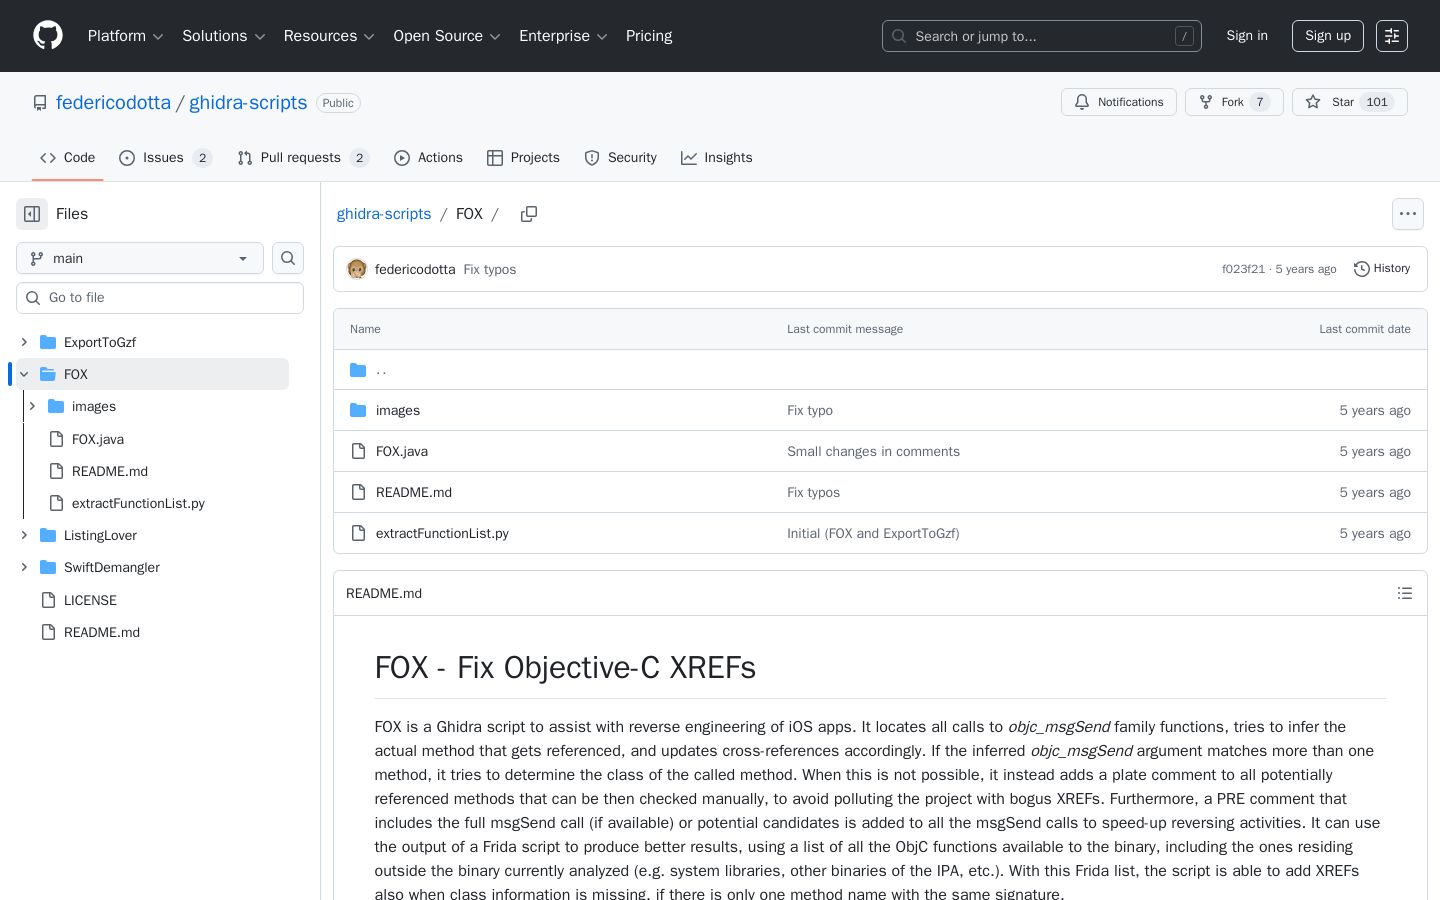Click the LICENSE file icon in sidebar
This screenshot has width=1440, height=900.
point(48,600)
